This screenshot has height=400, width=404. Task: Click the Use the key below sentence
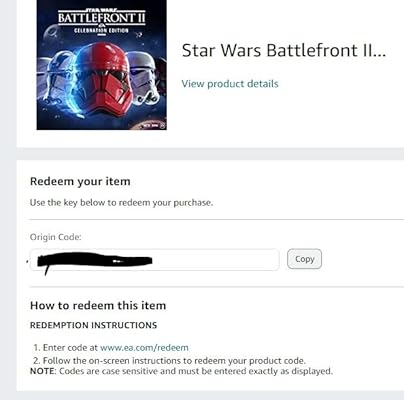point(121,203)
